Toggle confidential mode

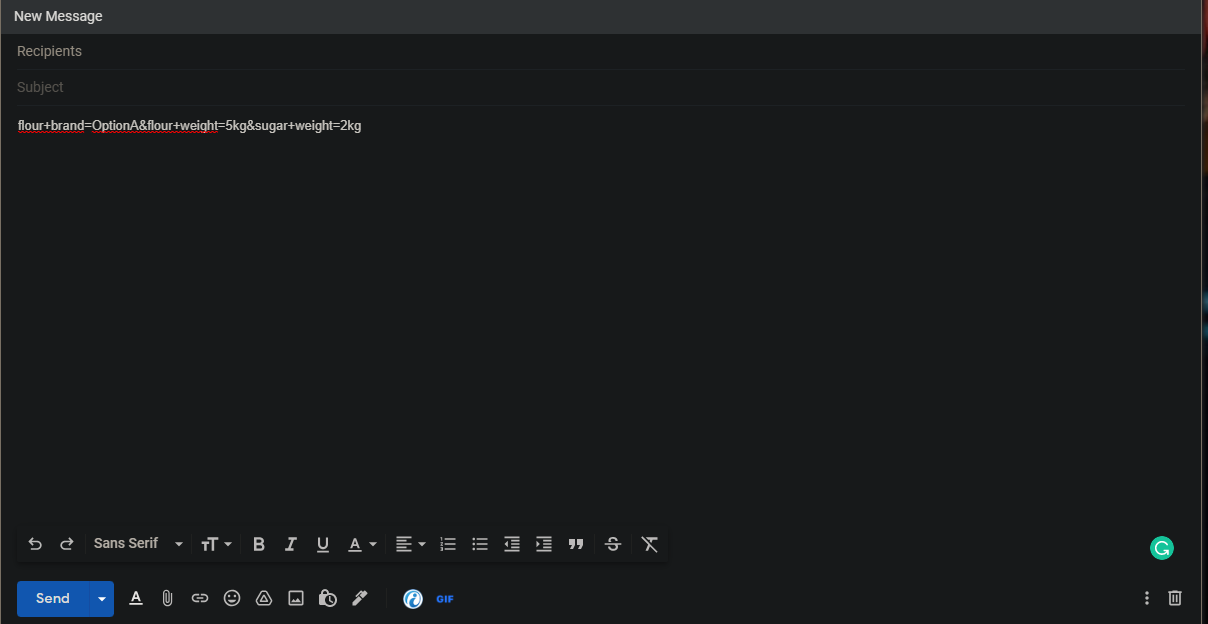point(328,598)
